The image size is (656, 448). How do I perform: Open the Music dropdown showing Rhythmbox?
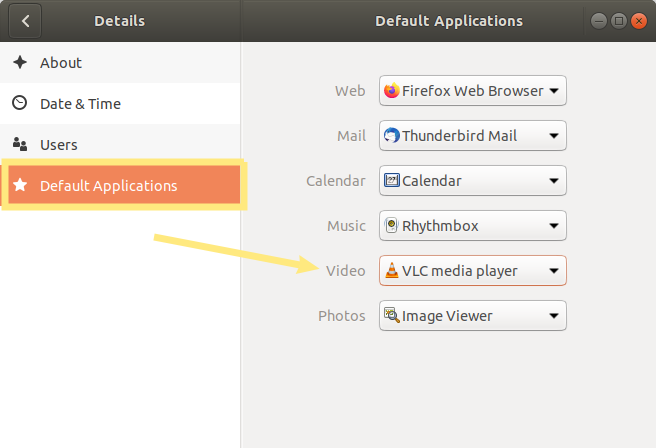(x=473, y=225)
